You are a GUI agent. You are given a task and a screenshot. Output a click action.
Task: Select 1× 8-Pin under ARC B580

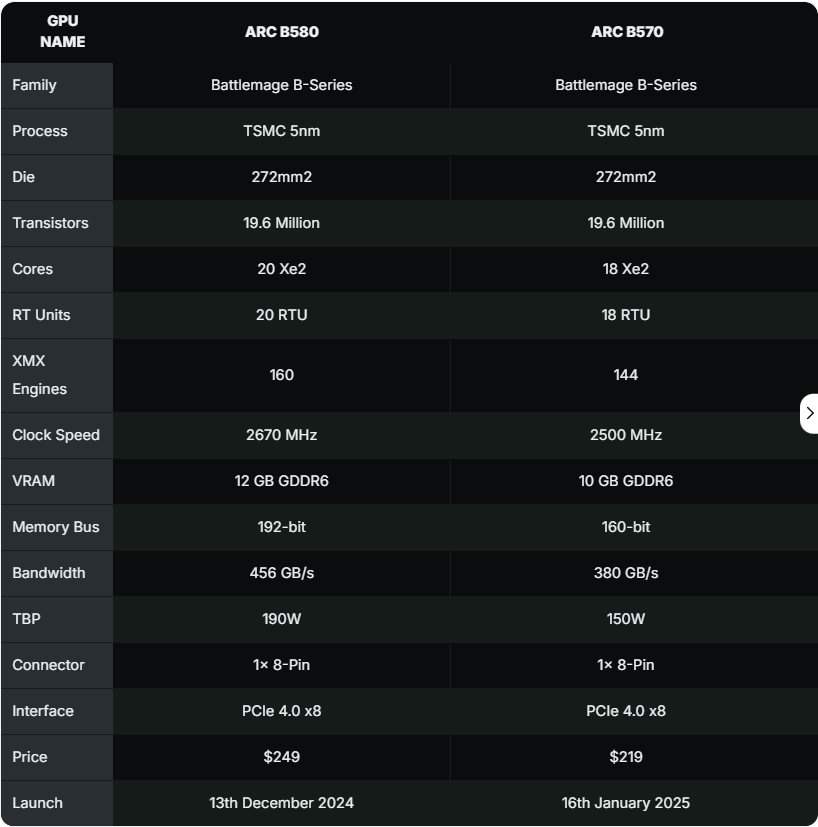[x=282, y=665]
